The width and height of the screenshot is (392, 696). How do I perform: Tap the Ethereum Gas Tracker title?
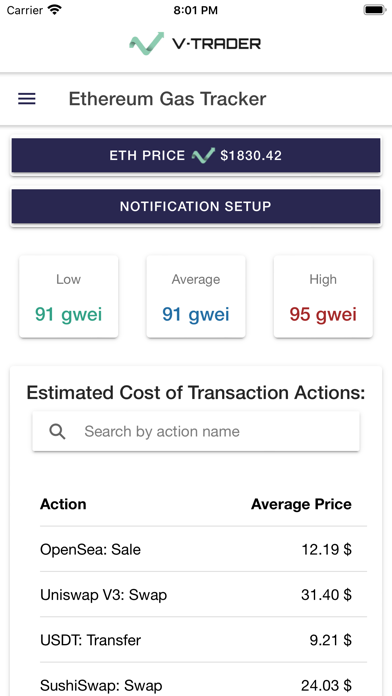[x=167, y=99]
